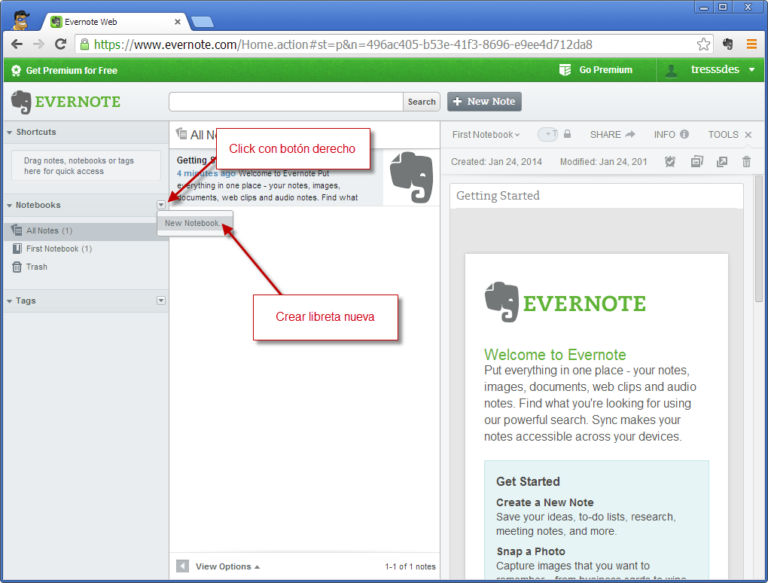Open note in a new window icon
The width and height of the screenshot is (768, 583).
pyautogui.click(x=722, y=162)
